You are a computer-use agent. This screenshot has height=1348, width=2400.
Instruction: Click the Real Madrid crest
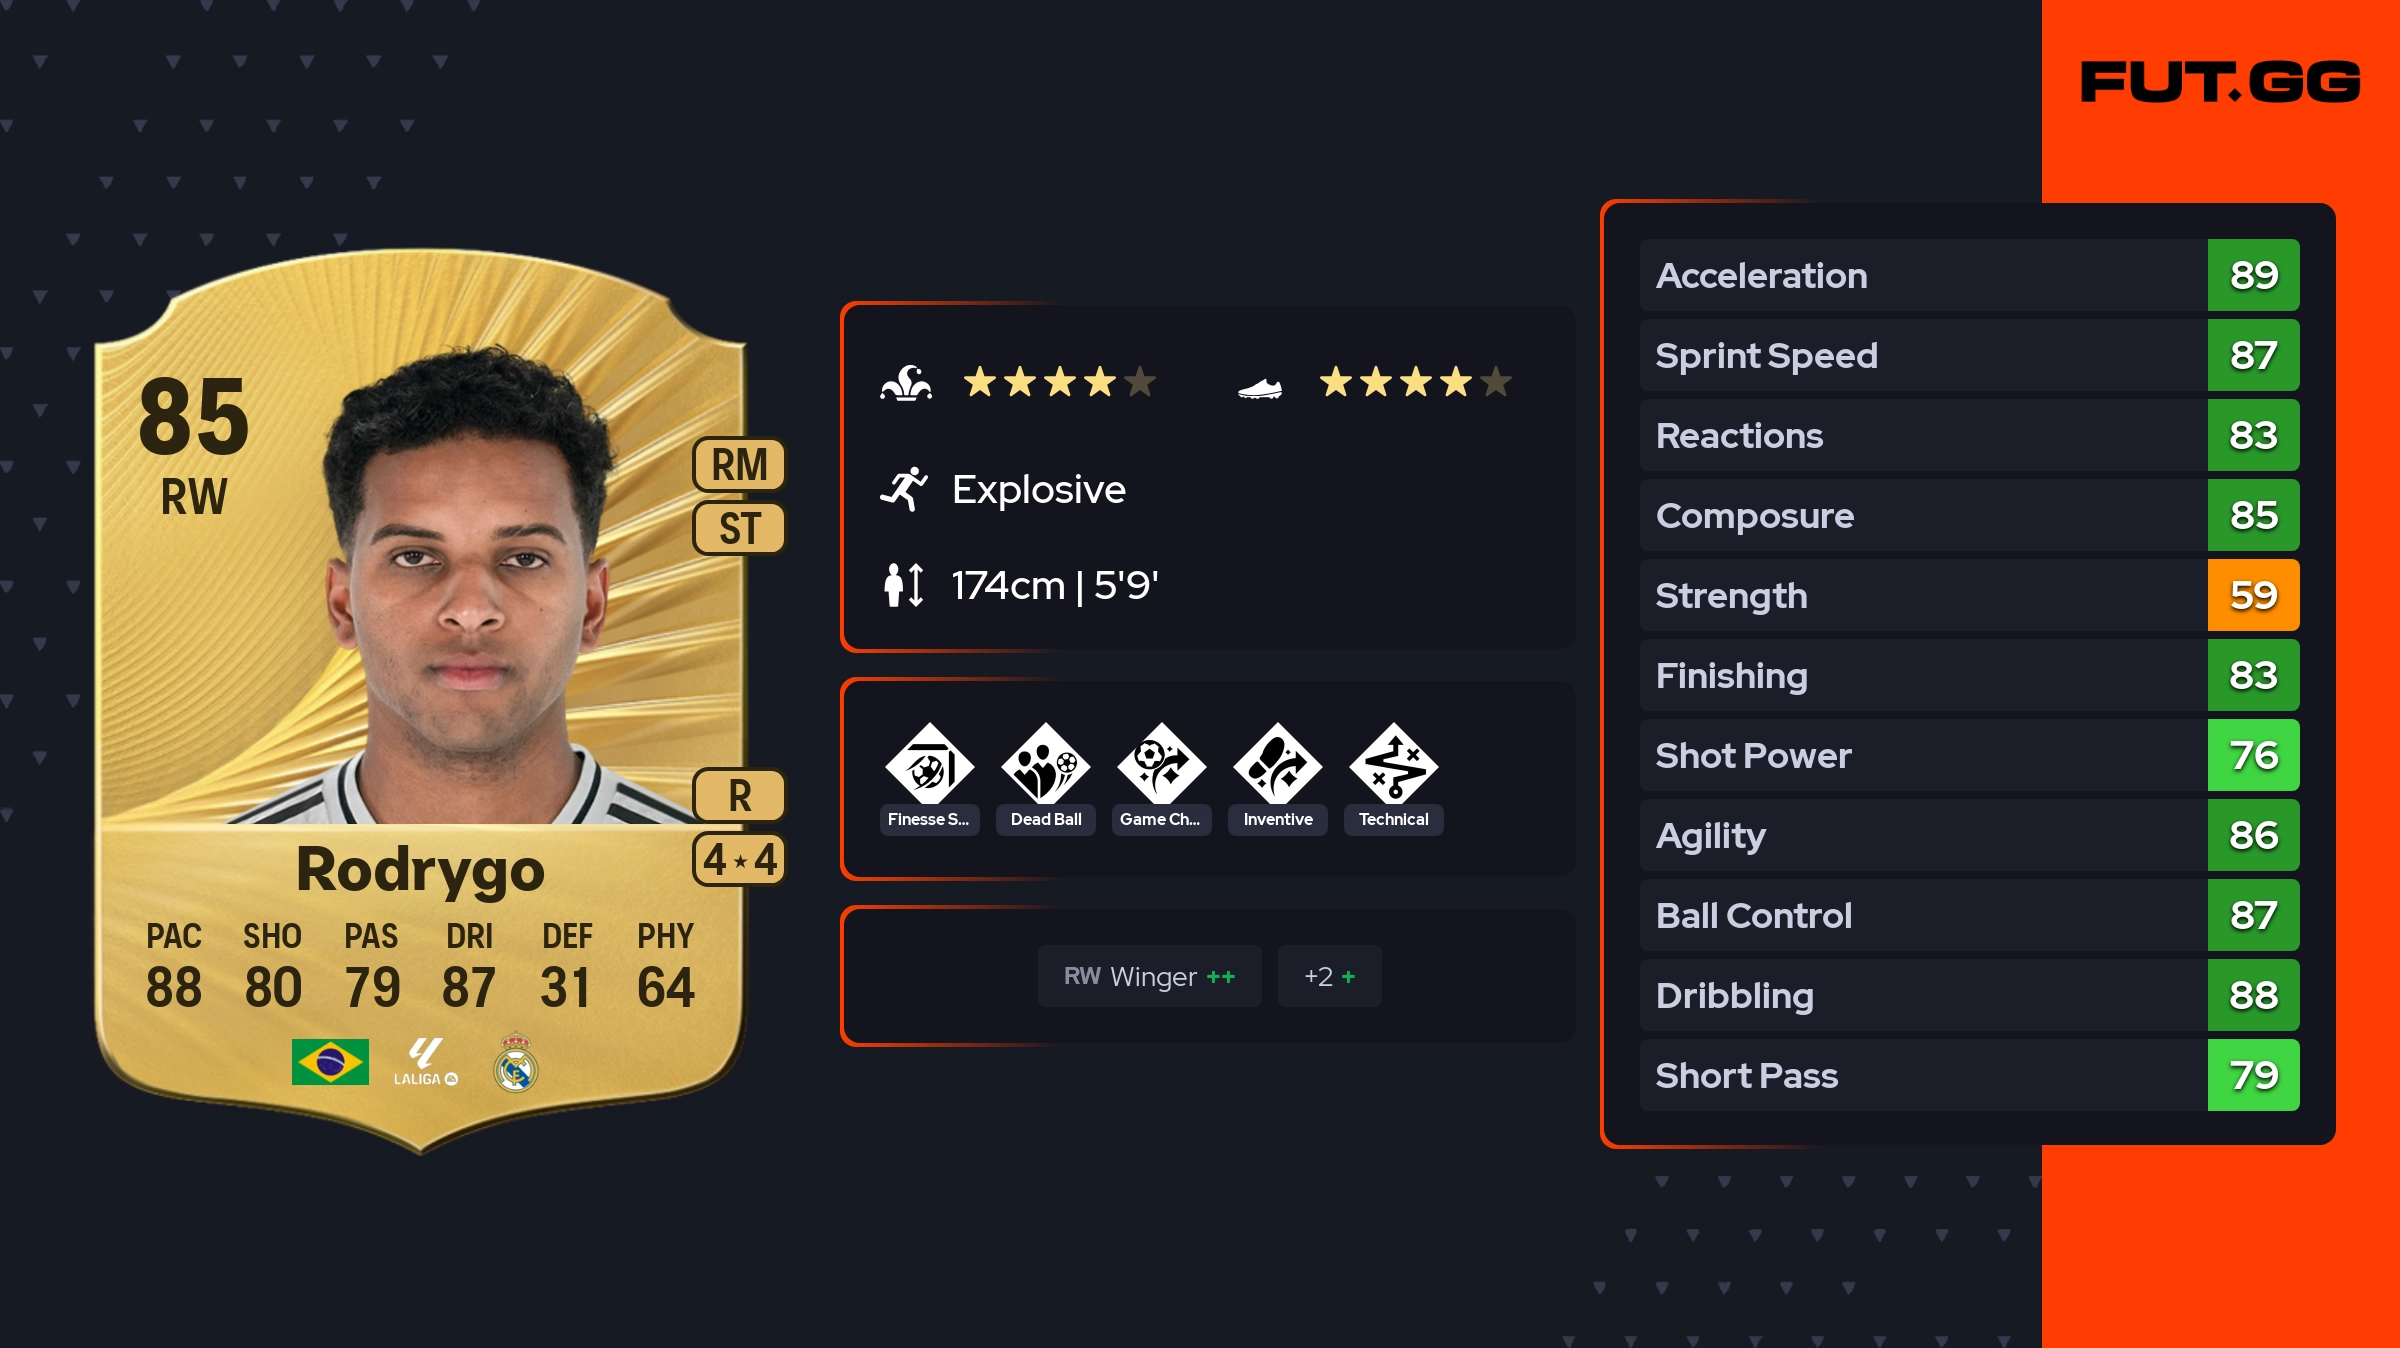[516, 1062]
